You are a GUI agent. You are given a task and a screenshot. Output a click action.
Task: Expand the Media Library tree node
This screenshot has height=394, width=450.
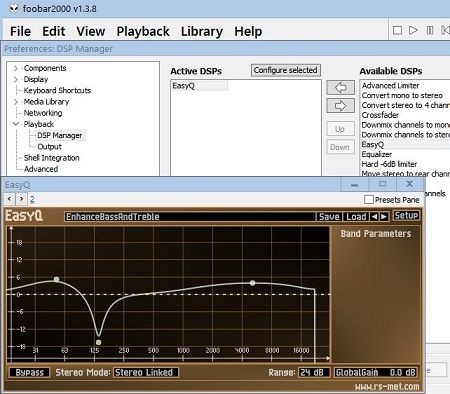(16, 102)
